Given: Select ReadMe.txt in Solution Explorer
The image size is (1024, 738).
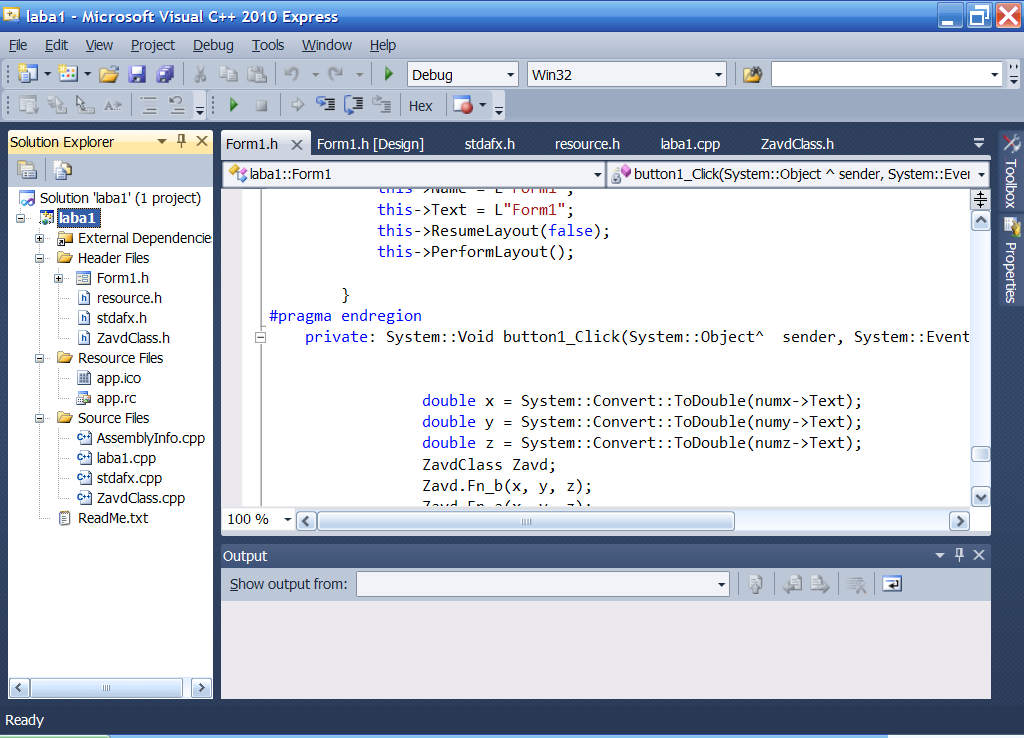Looking at the screenshot, I should click(x=113, y=519).
